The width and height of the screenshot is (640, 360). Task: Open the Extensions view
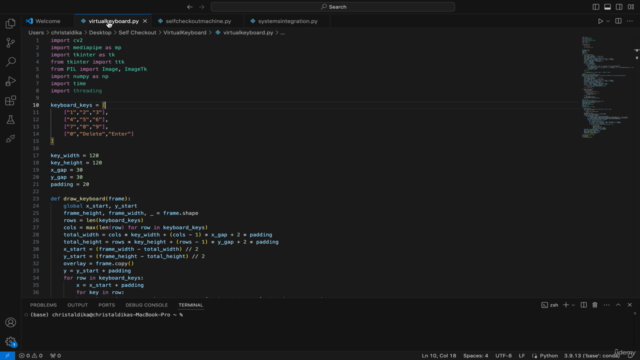point(11,100)
